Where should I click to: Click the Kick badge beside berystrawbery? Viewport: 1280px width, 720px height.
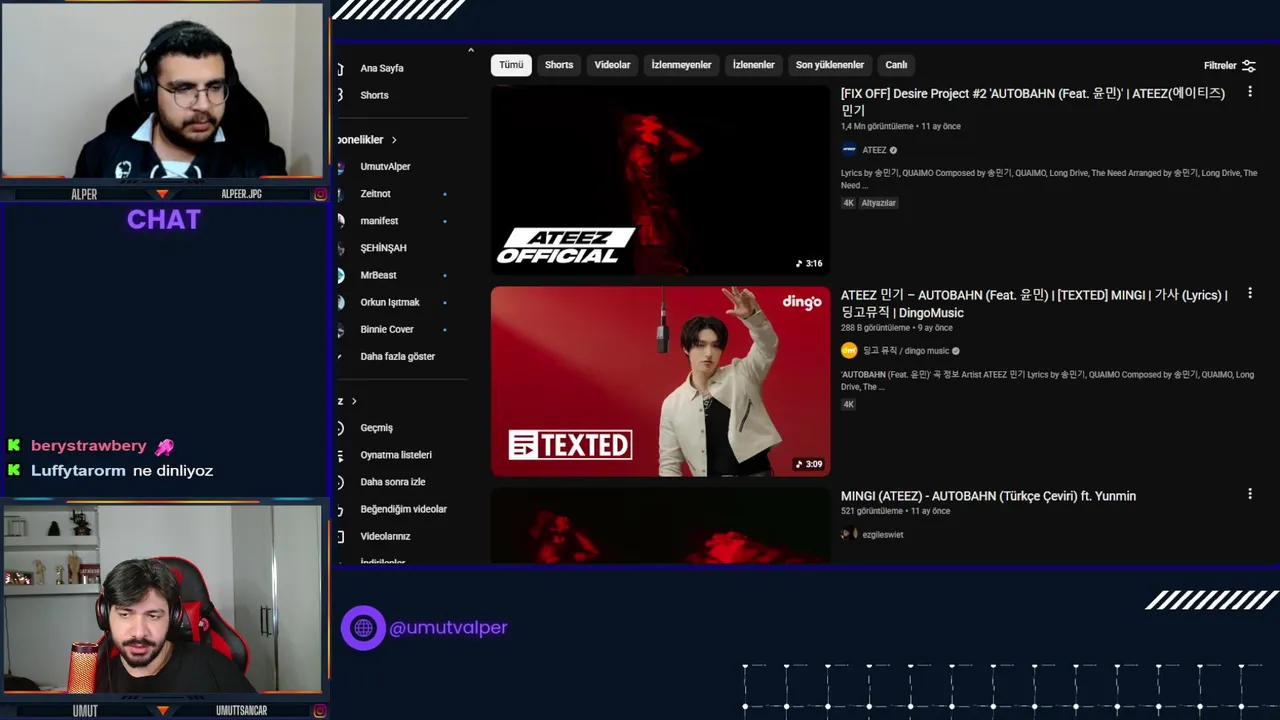point(14,446)
